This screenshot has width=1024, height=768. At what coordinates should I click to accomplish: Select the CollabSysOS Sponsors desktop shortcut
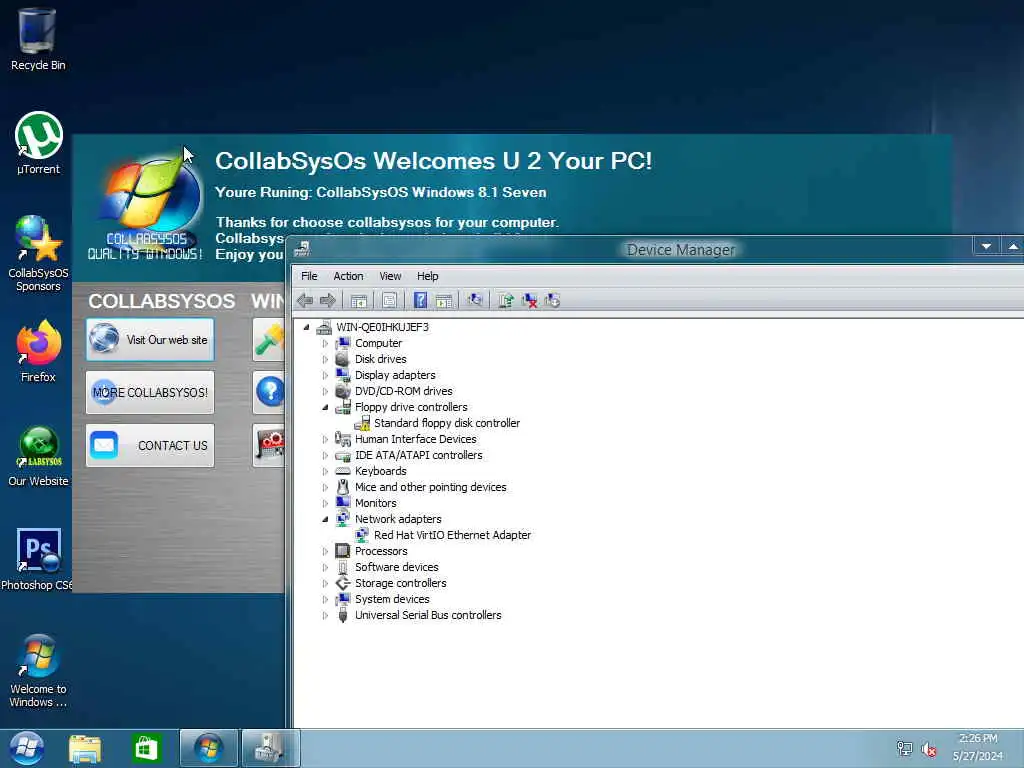click(x=38, y=253)
